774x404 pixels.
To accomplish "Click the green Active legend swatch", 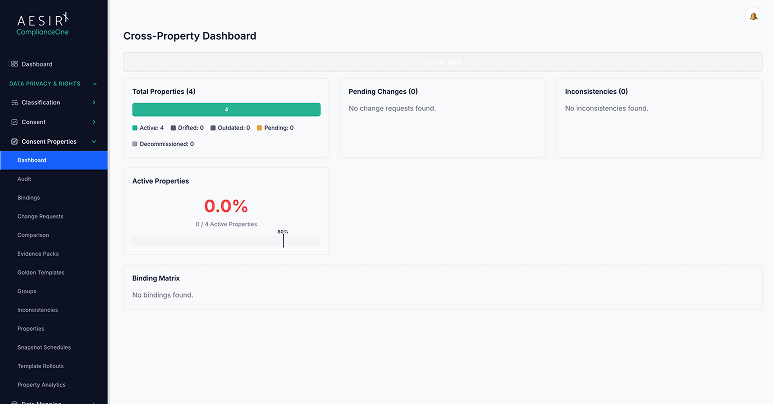I will tap(135, 128).
